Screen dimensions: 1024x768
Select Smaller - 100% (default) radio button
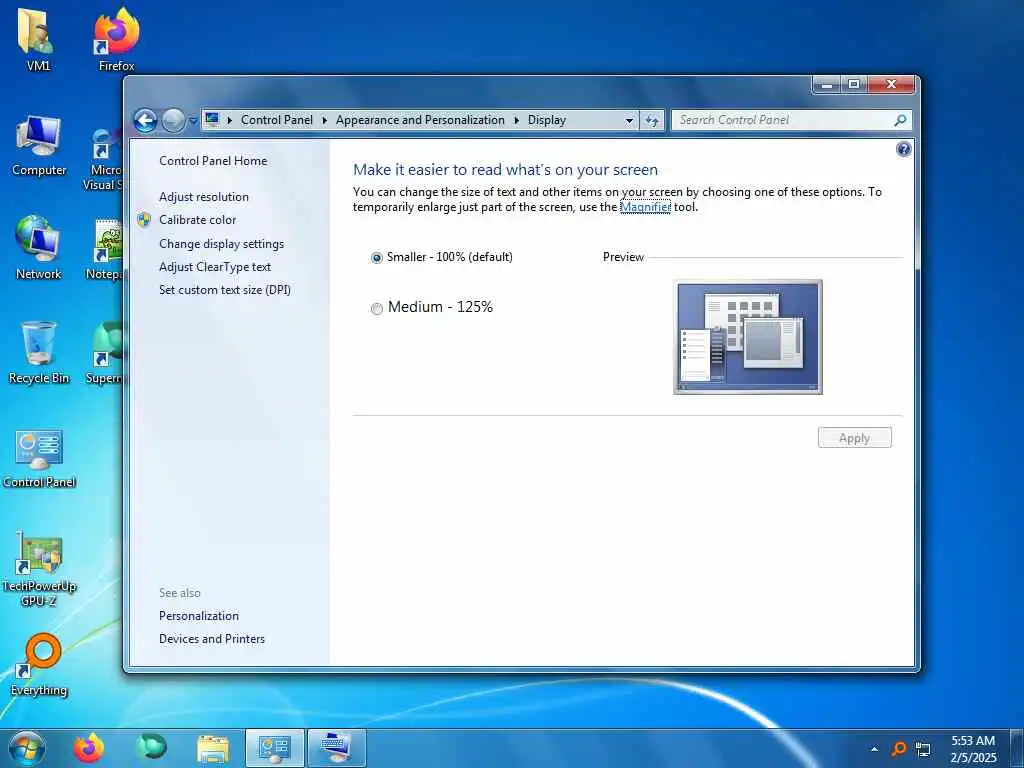[x=377, y=258]
